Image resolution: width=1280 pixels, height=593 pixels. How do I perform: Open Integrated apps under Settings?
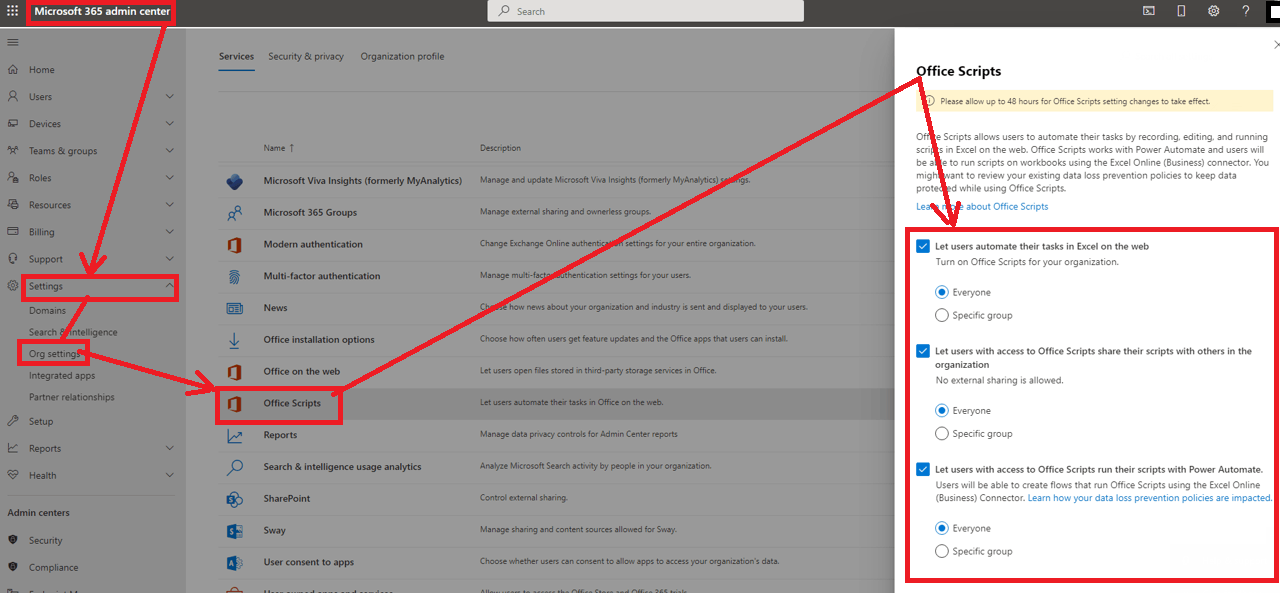[62, 376]
